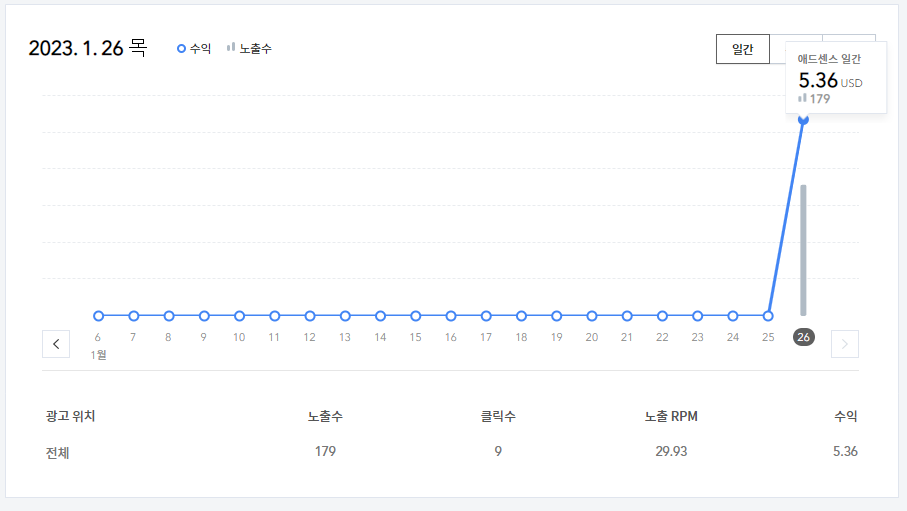Select the revenue data point for day 13

pos(345,316)
